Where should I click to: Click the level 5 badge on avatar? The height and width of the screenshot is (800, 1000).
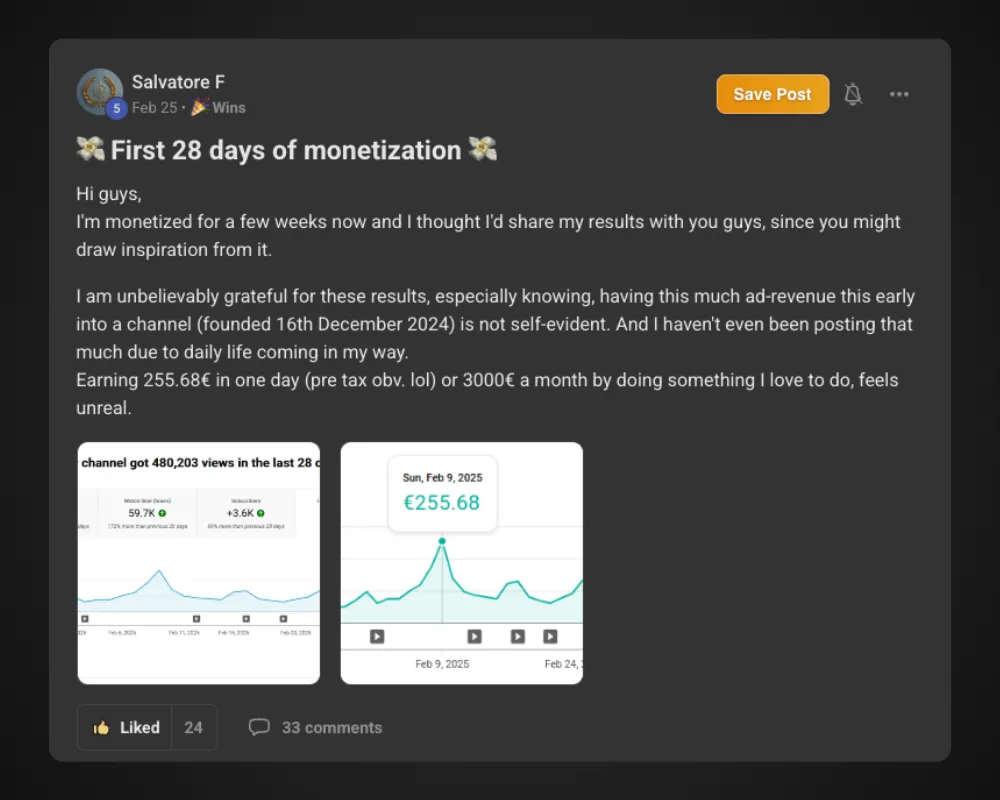click(x=117, y=109)
